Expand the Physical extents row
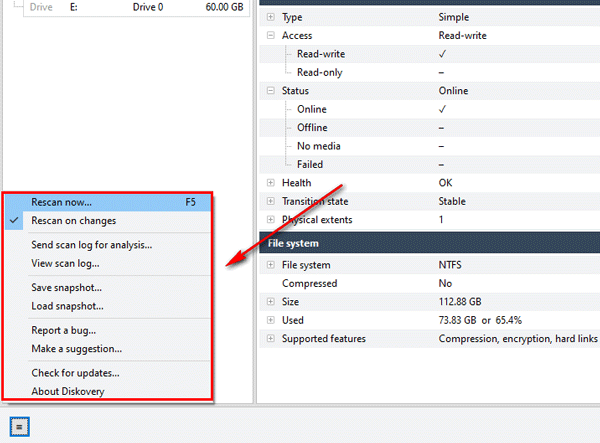 pyautogui.click(x=271, y=220)
